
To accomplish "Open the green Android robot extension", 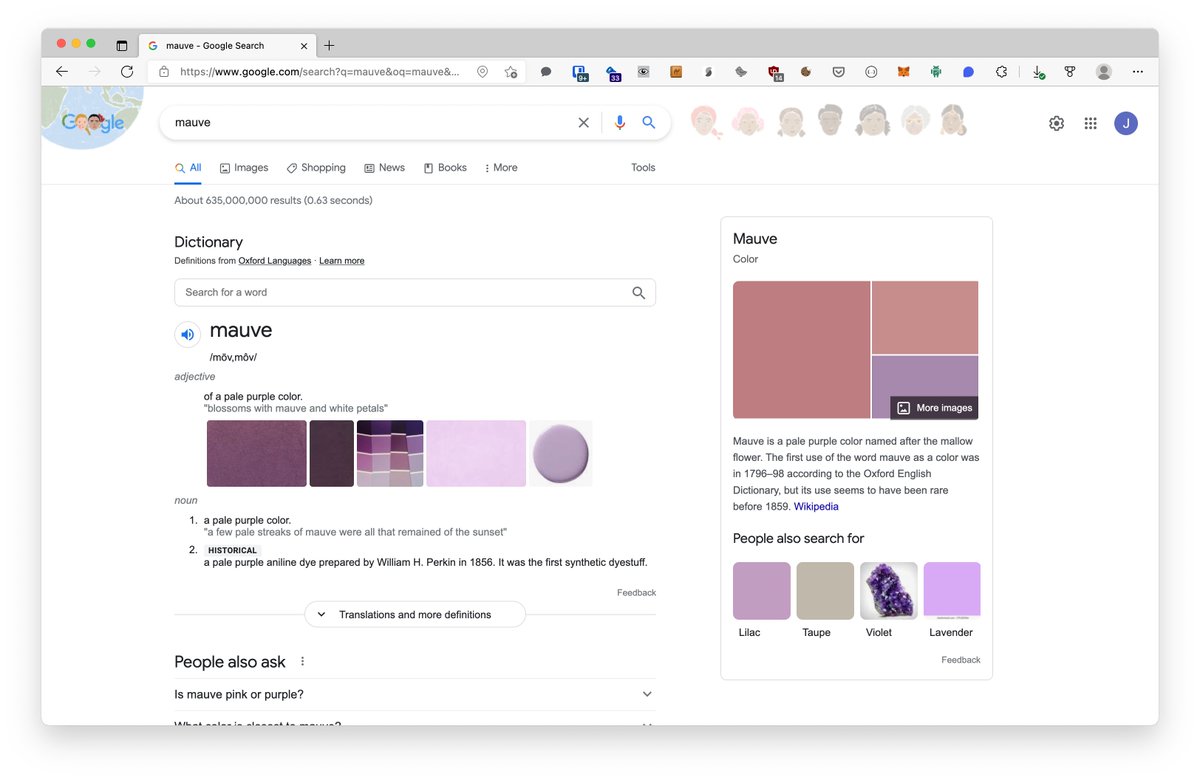I will pyautogui.click(x=936, y=72).
